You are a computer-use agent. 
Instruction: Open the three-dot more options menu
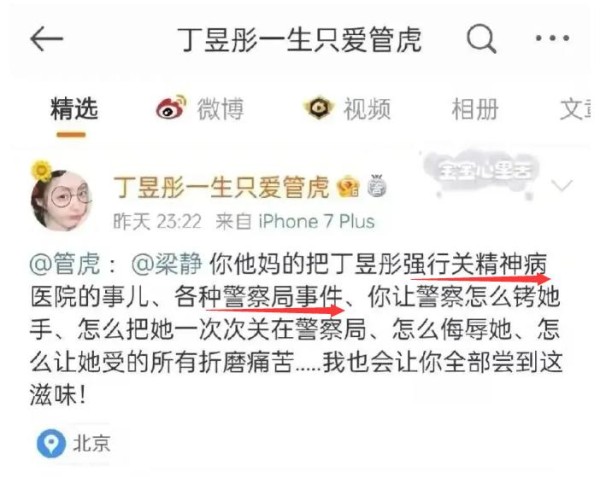(x=552, y=38)
